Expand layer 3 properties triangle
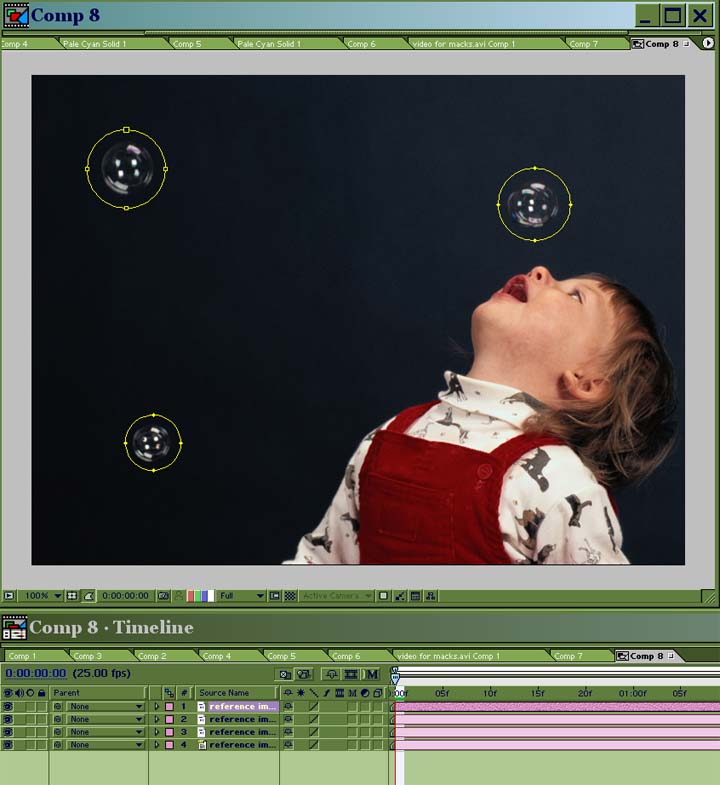720x785 pixels. click(157, 732)
